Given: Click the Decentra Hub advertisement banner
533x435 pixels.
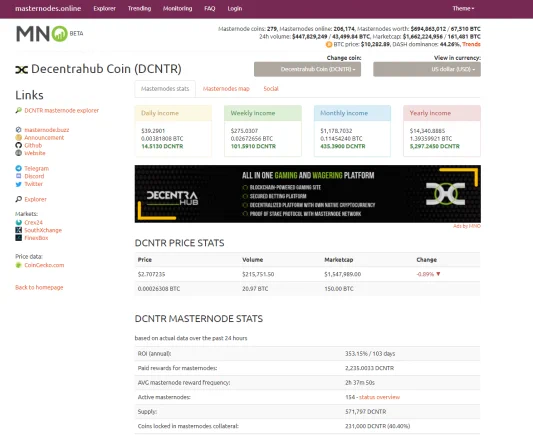Looking at the screenshot, I should pyautogui.click(x=308, y=194).
